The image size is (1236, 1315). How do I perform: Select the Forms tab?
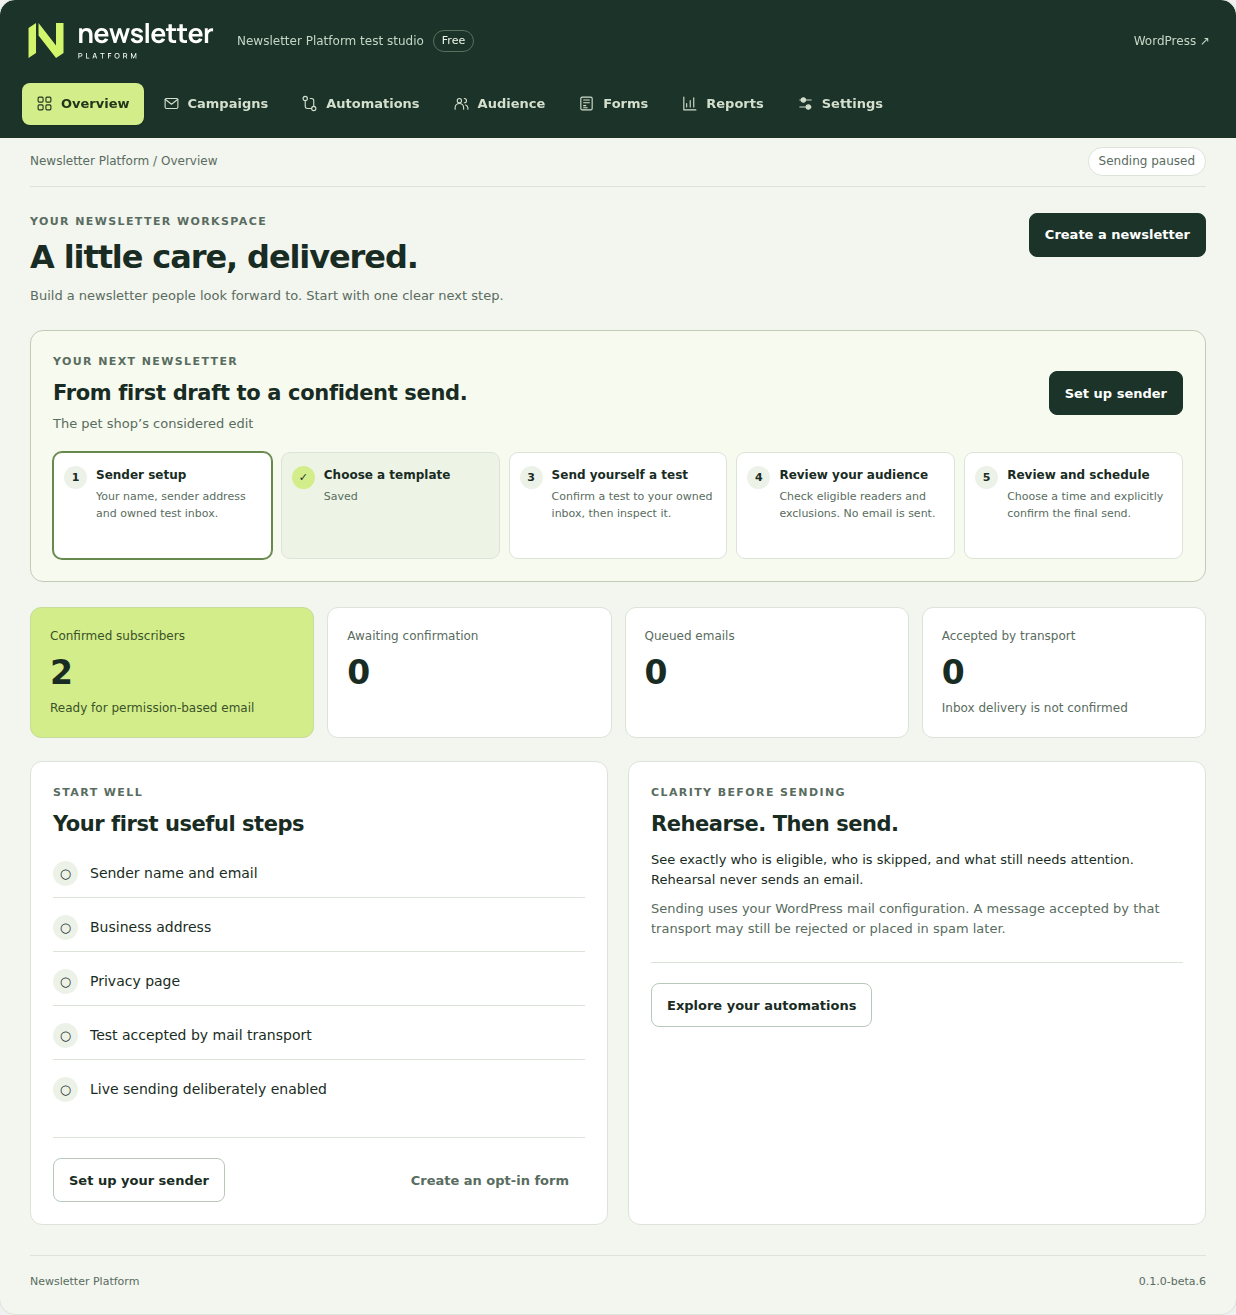[614, 104]
